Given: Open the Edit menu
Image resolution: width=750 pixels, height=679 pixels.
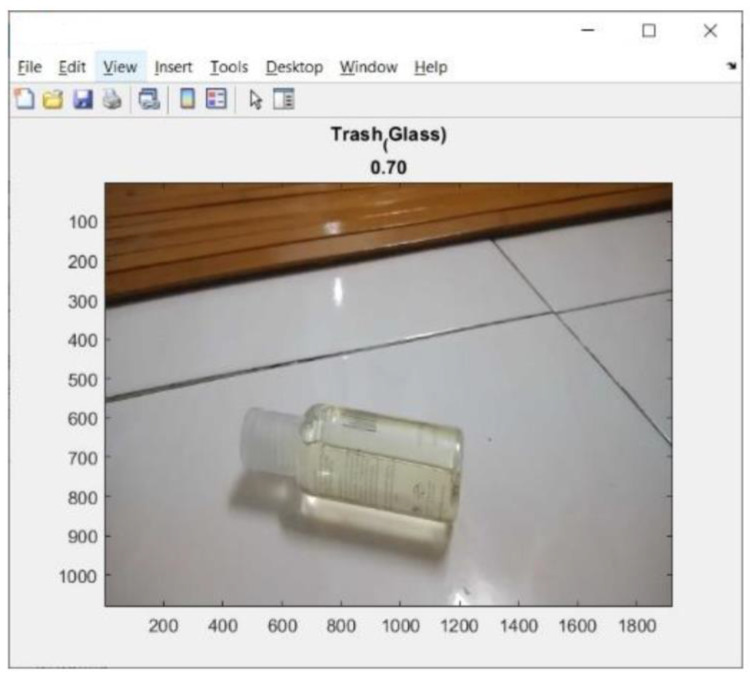Looking at the screenshot, I should [x=72, y=67].
